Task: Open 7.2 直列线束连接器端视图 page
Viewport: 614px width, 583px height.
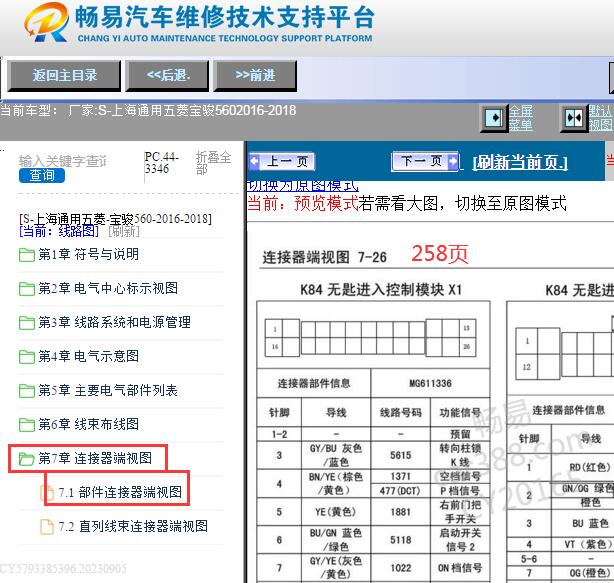Action: pyautogui.click(x=133, y=526)
